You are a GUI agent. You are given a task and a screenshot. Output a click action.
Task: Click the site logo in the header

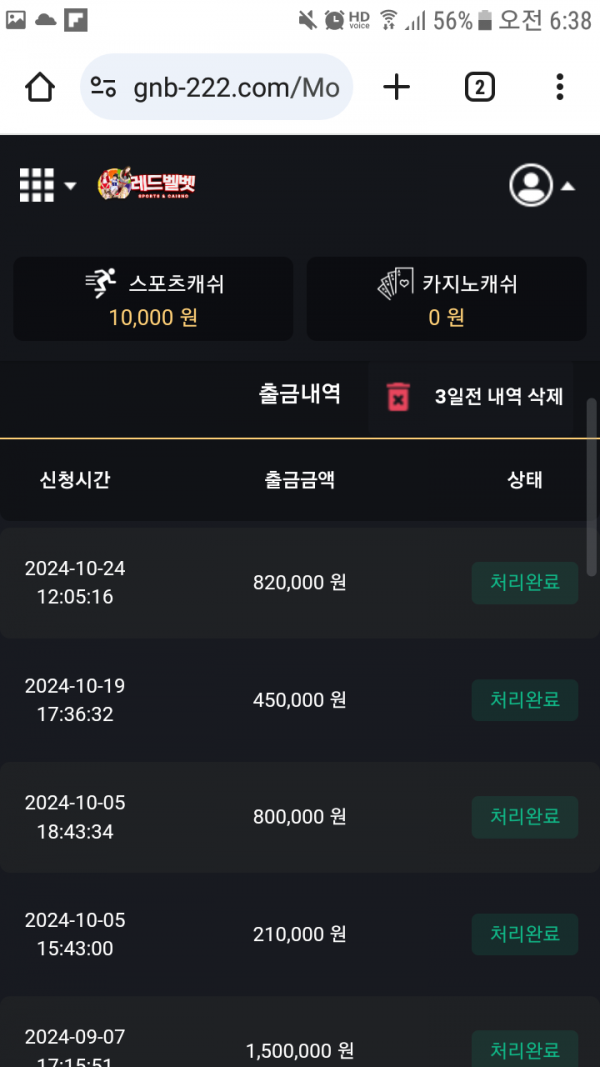[x=147, y=185]
